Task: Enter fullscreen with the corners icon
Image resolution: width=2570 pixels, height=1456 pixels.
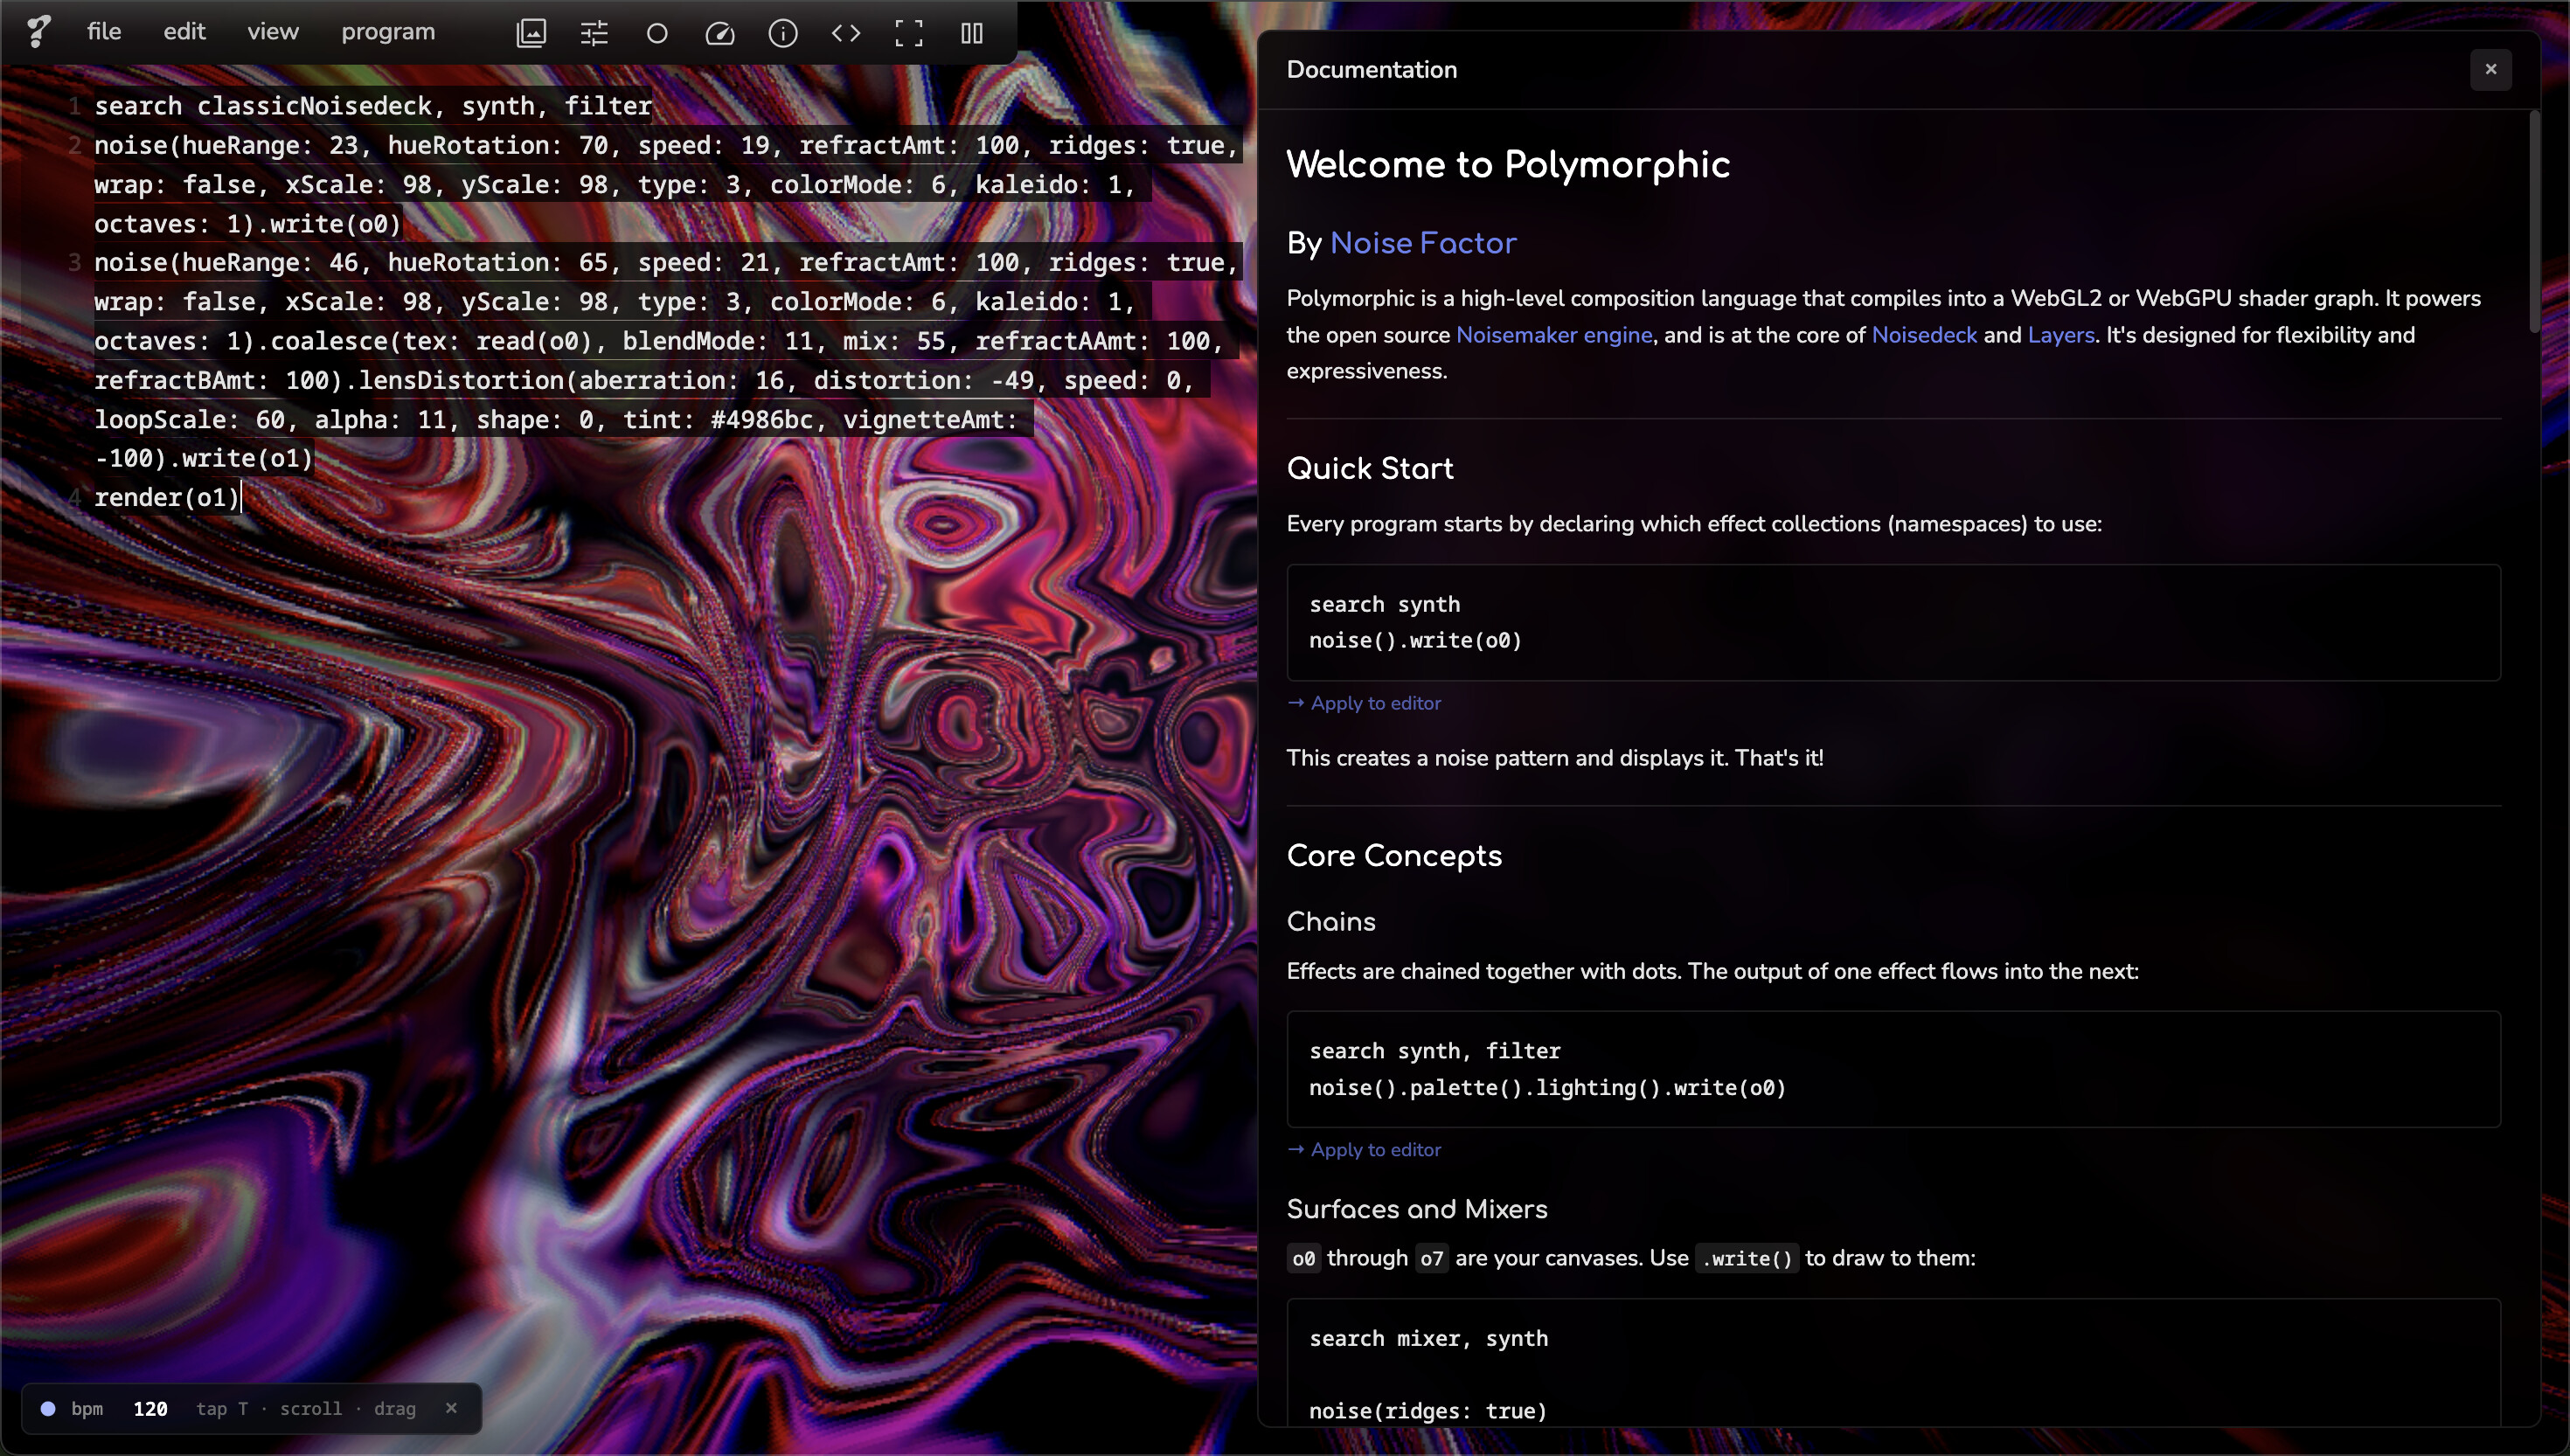Action: 909,33
